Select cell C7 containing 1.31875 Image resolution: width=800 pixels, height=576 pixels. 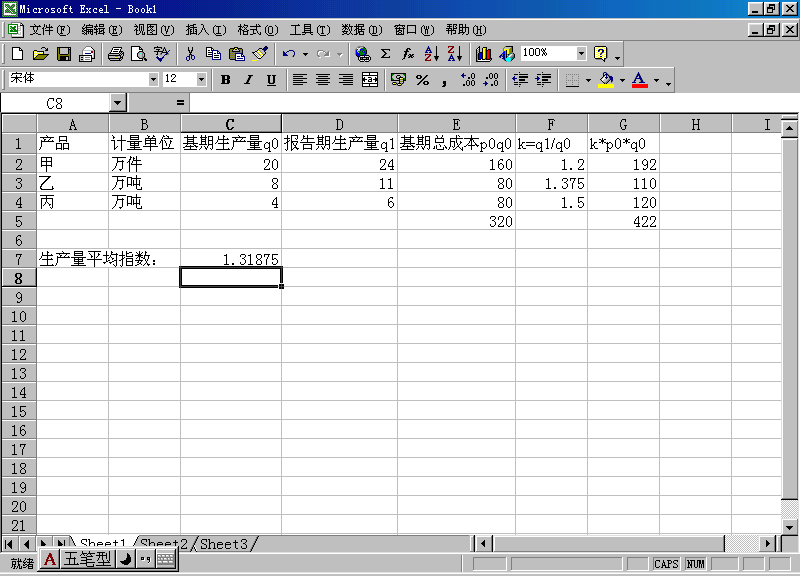(x=230, y=259)
